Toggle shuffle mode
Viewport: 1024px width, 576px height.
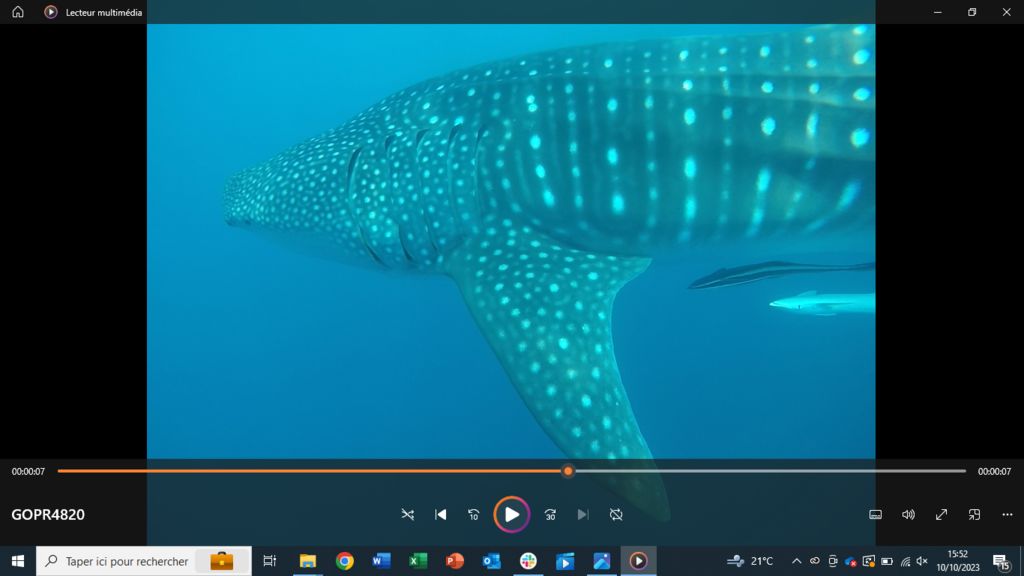(x=407, y=515)
